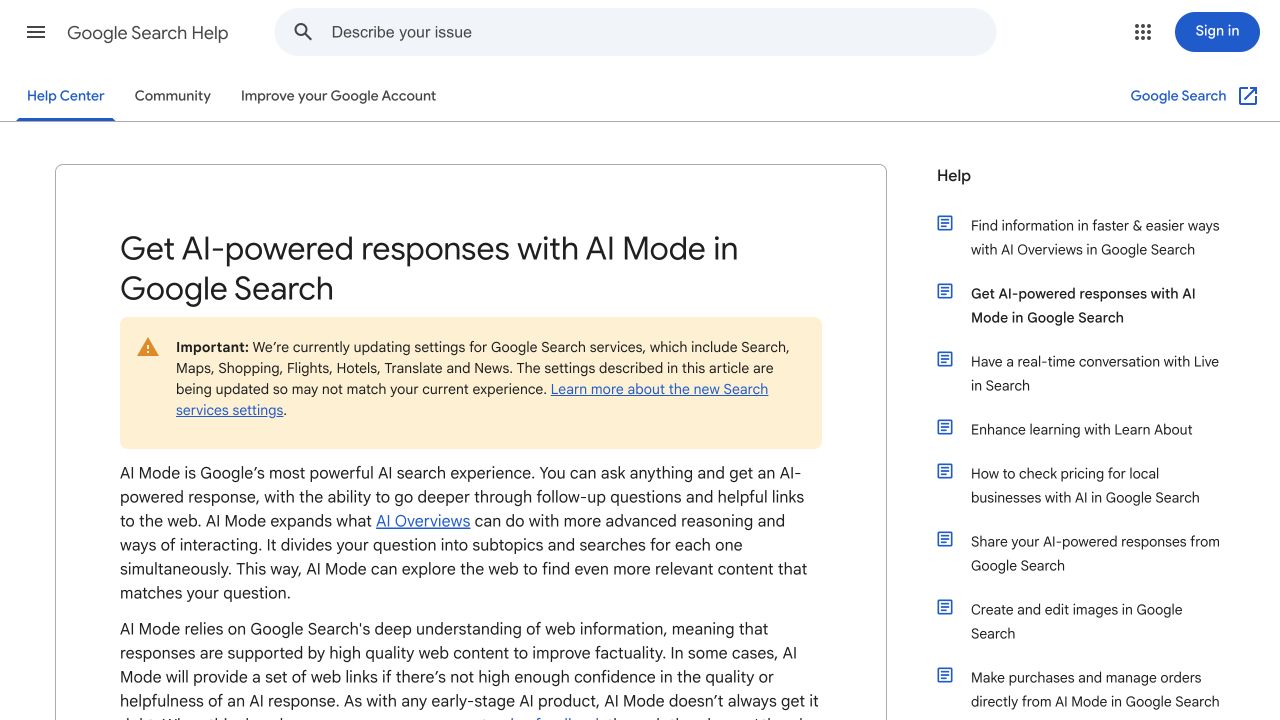Click the article icon beside Live in Search
Image resolution: width=1280 pixels, height=720 pixels.
(945, 359)
